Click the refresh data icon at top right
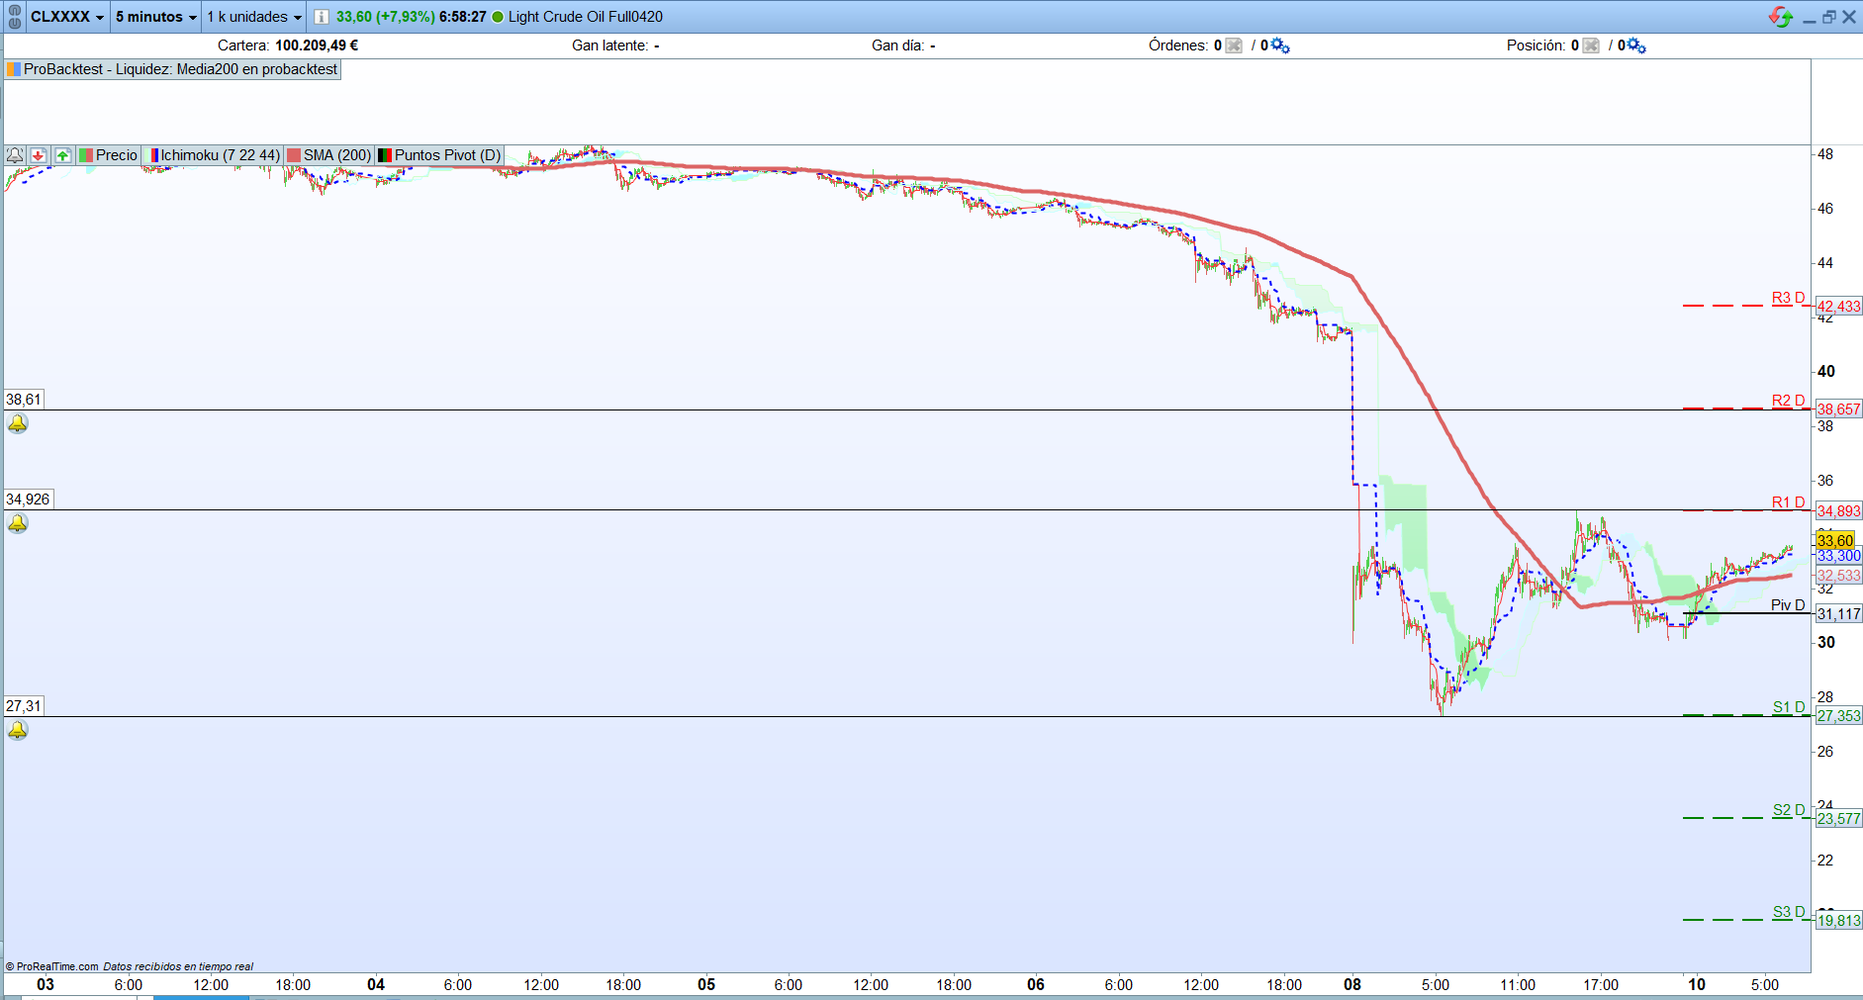 pyautogui.click(x=1781, y=17)
